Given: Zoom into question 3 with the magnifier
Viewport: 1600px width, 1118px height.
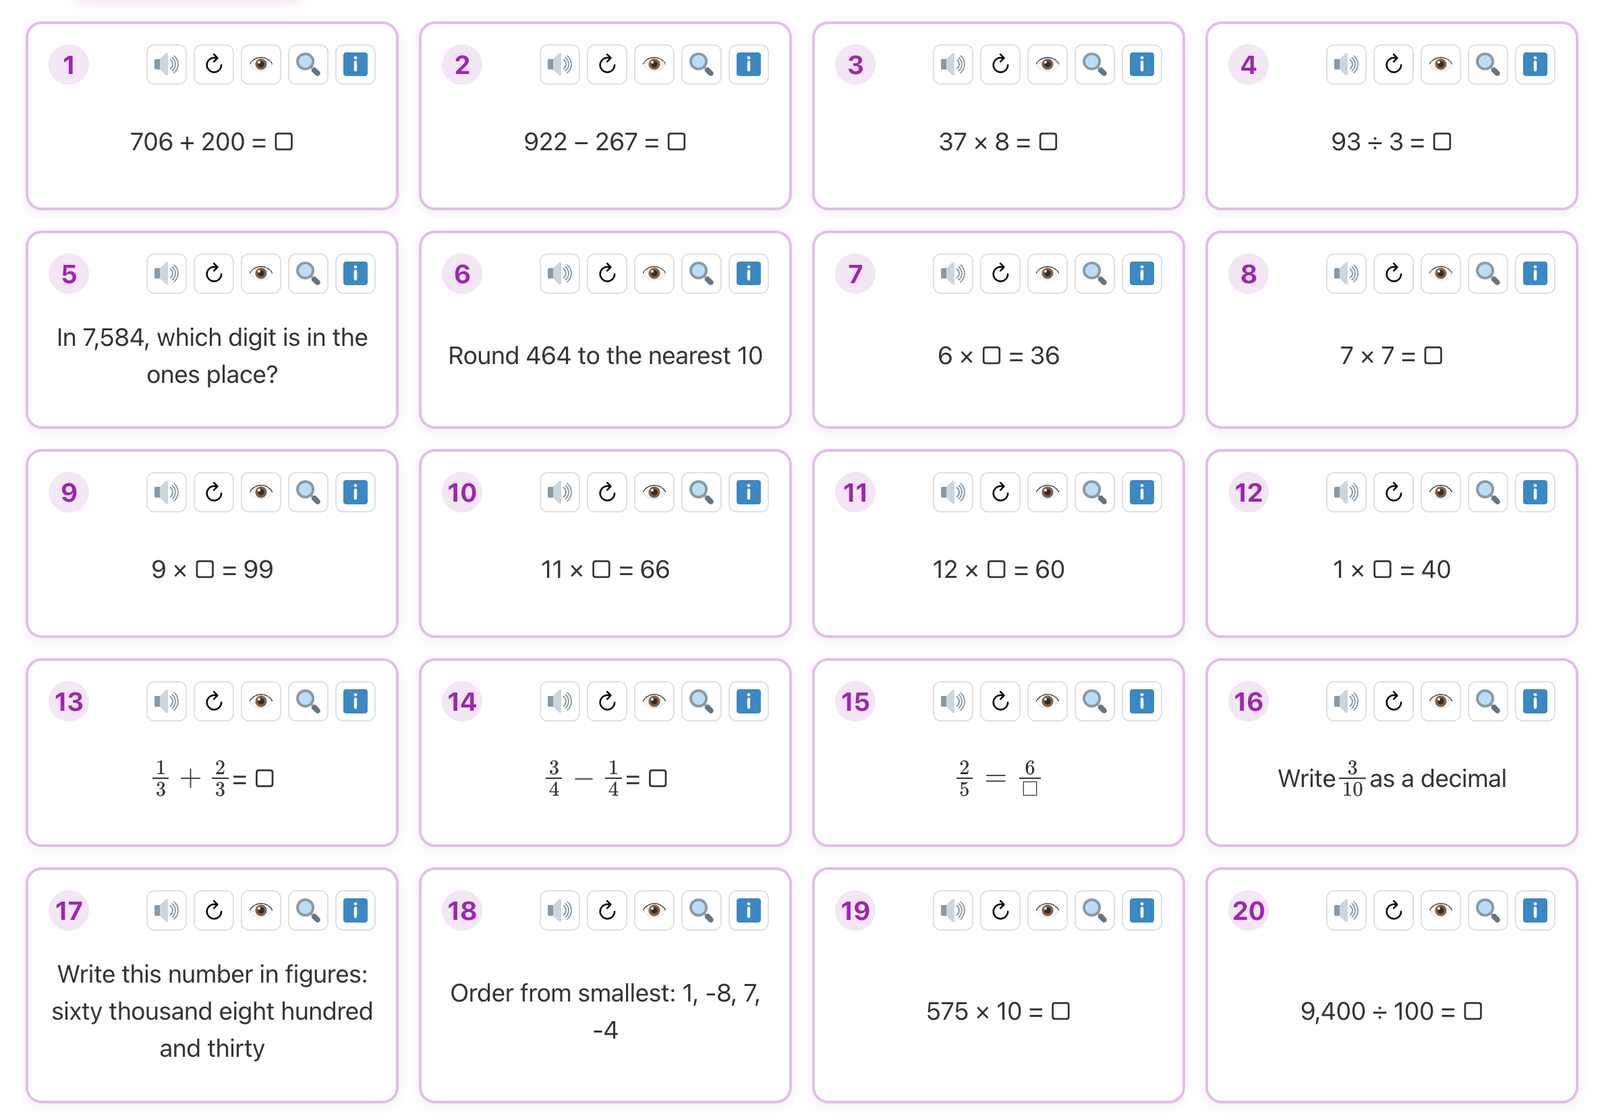Looking at the screenshot, I should pos(1094,65).
